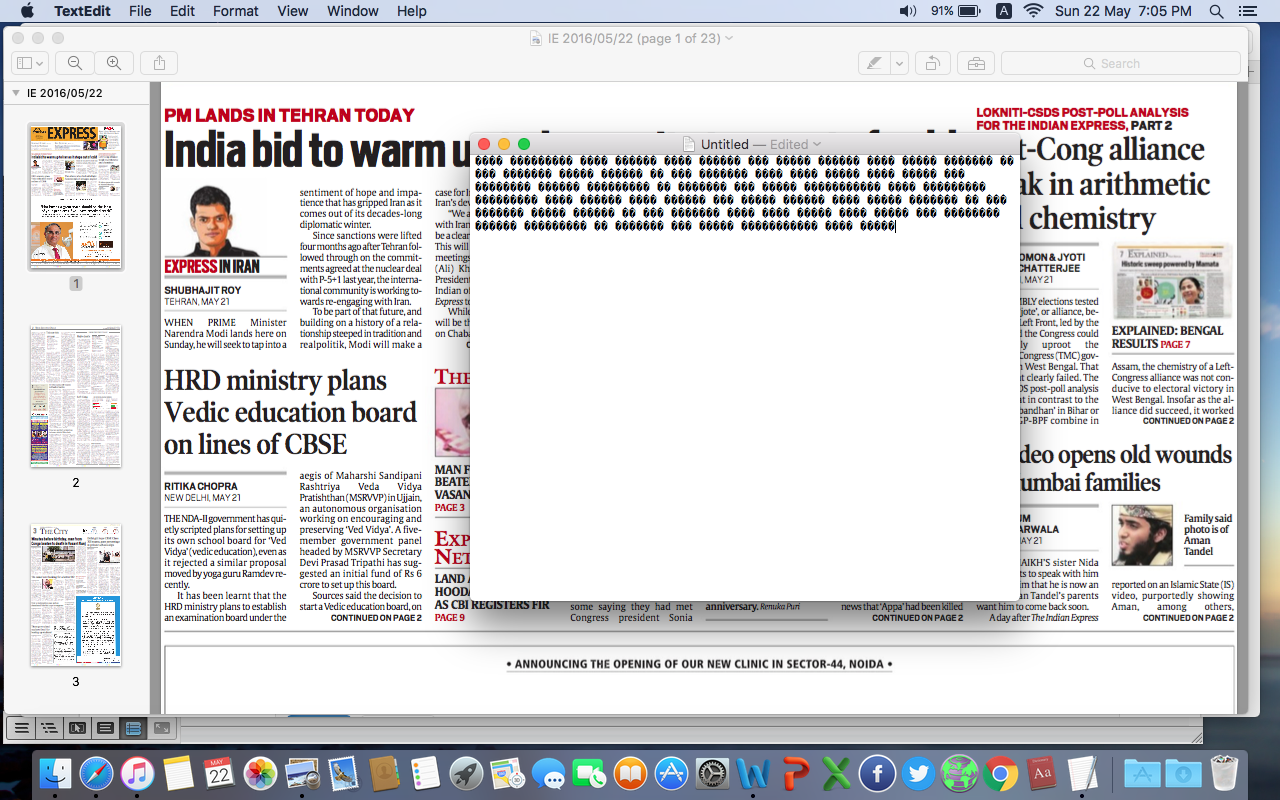Click the screen-with-cursor view button
The image size is (1280, 800).
click(77, 728)
